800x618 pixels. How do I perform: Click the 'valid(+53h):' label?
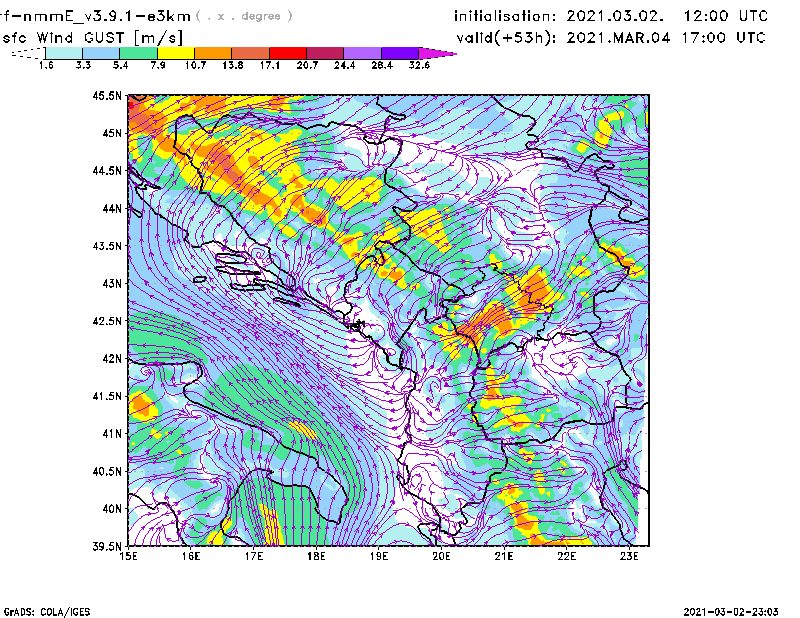coord(506,38)
